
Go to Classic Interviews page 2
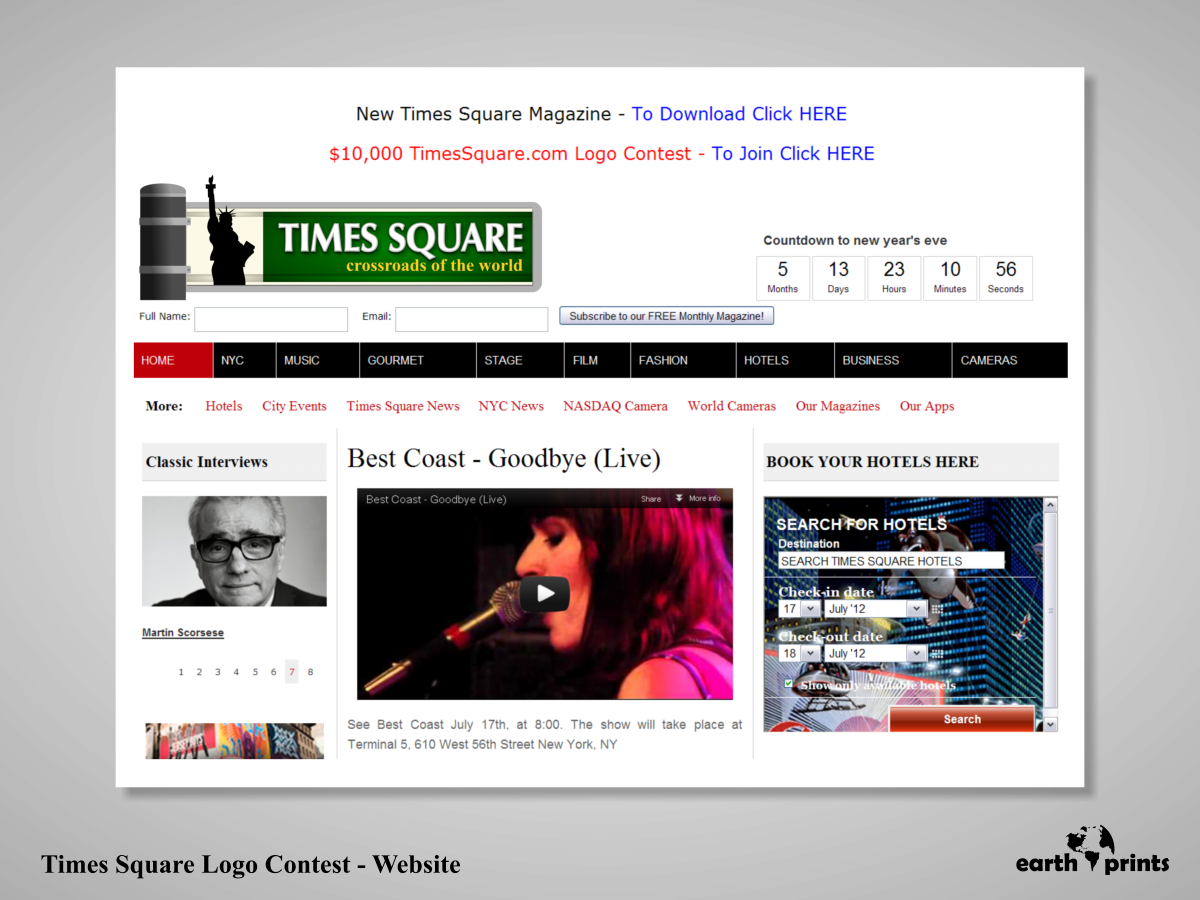[199, 672]
